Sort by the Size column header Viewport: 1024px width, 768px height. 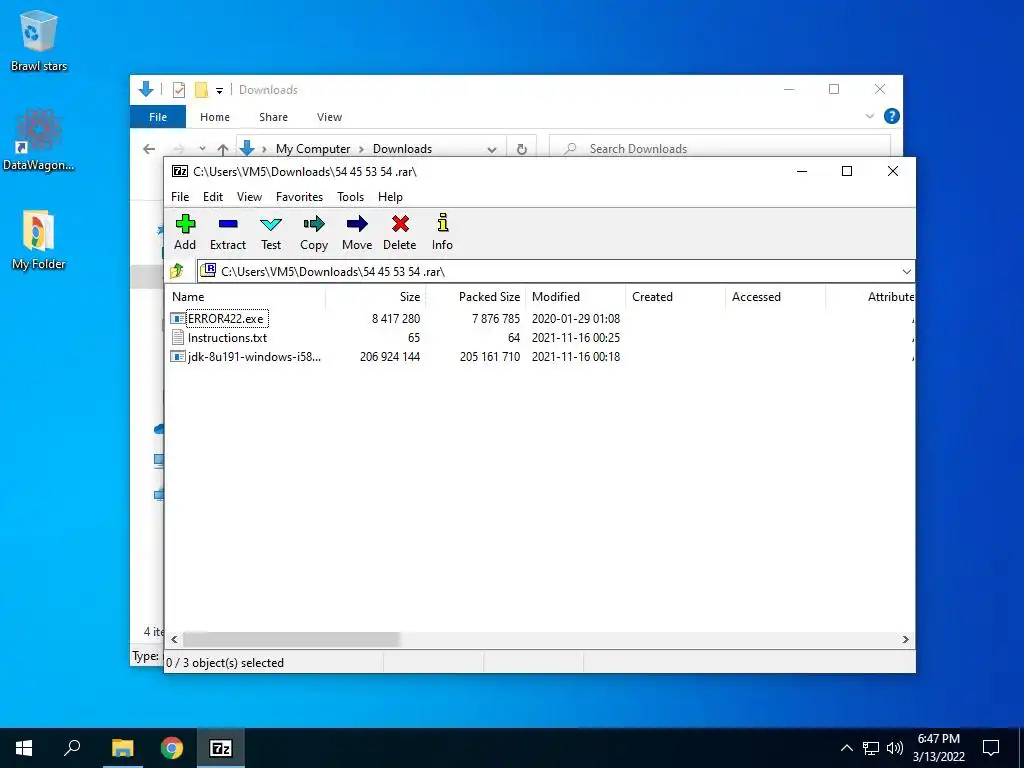[376, 296]
